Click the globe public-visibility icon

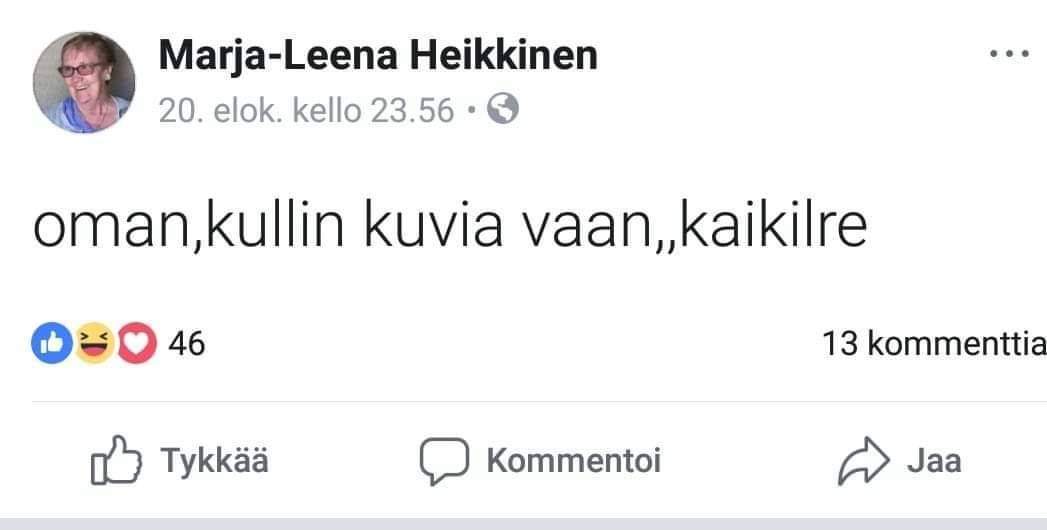pos(502,110)
